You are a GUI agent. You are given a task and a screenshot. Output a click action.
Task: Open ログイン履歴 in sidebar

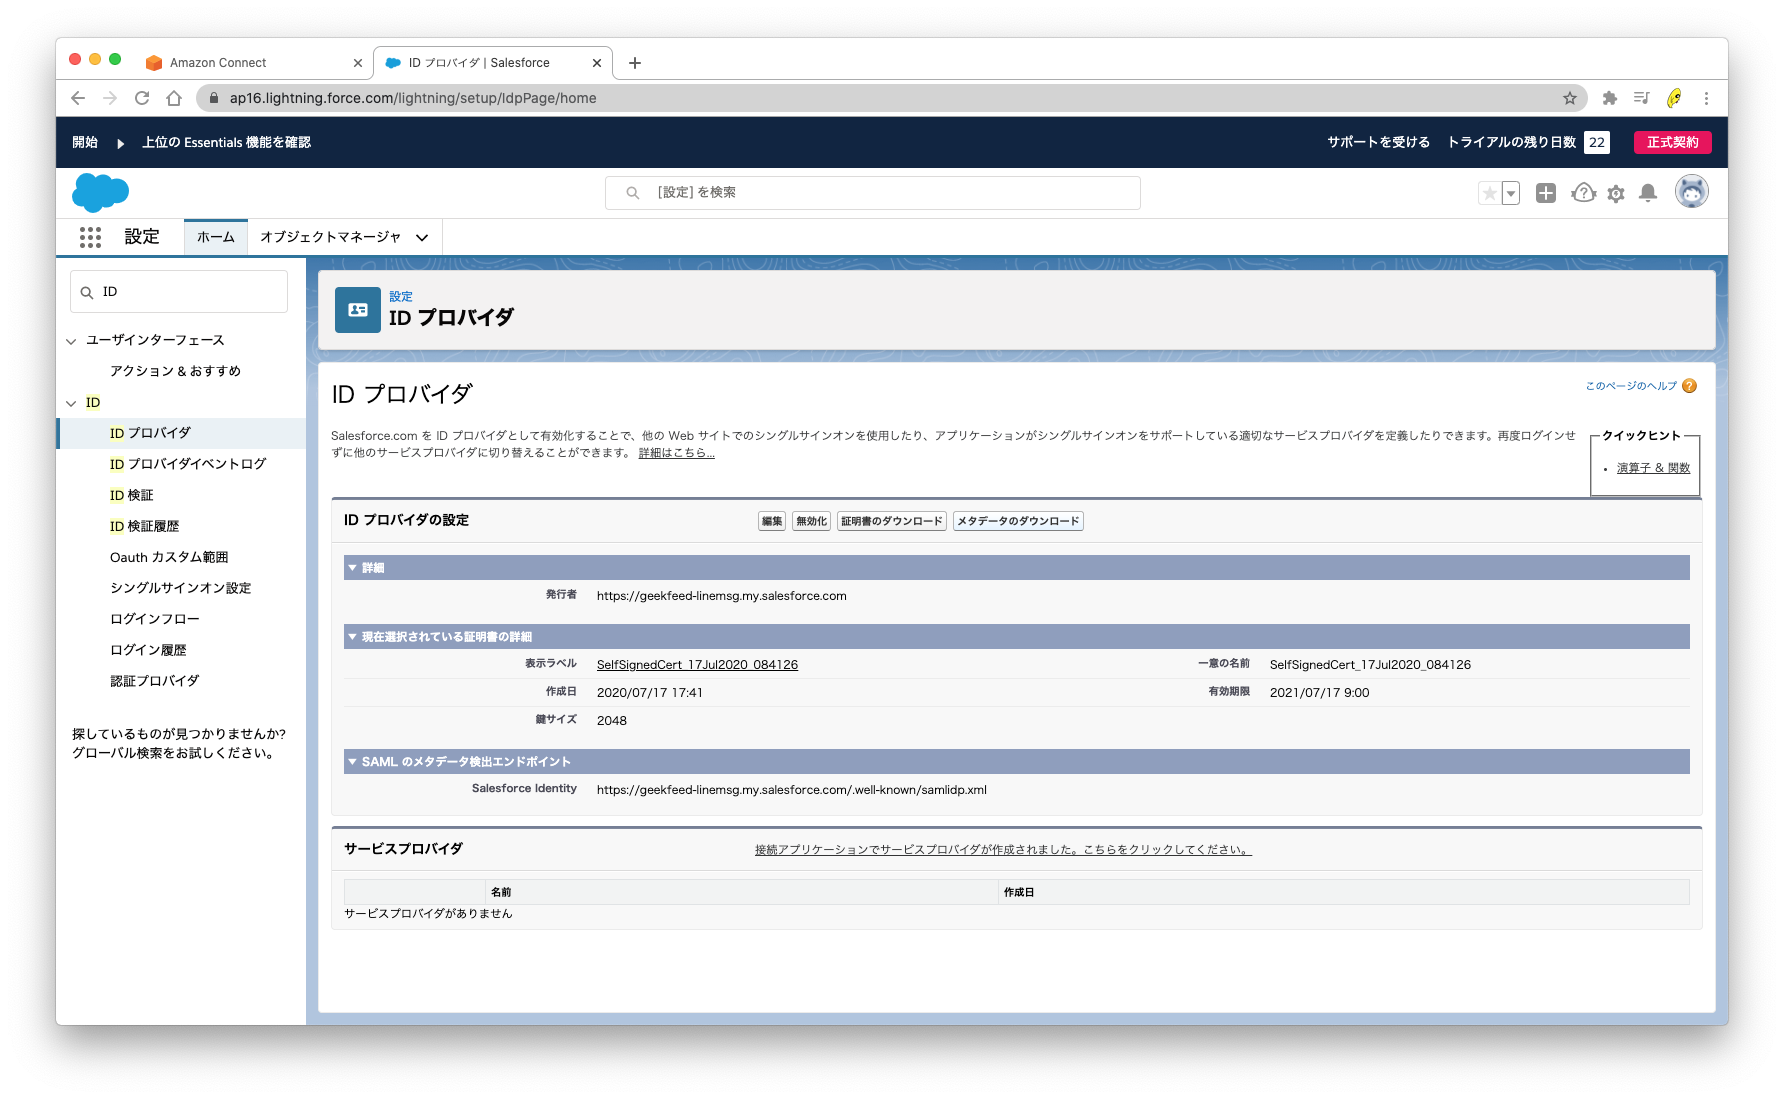tap(148, 650)
